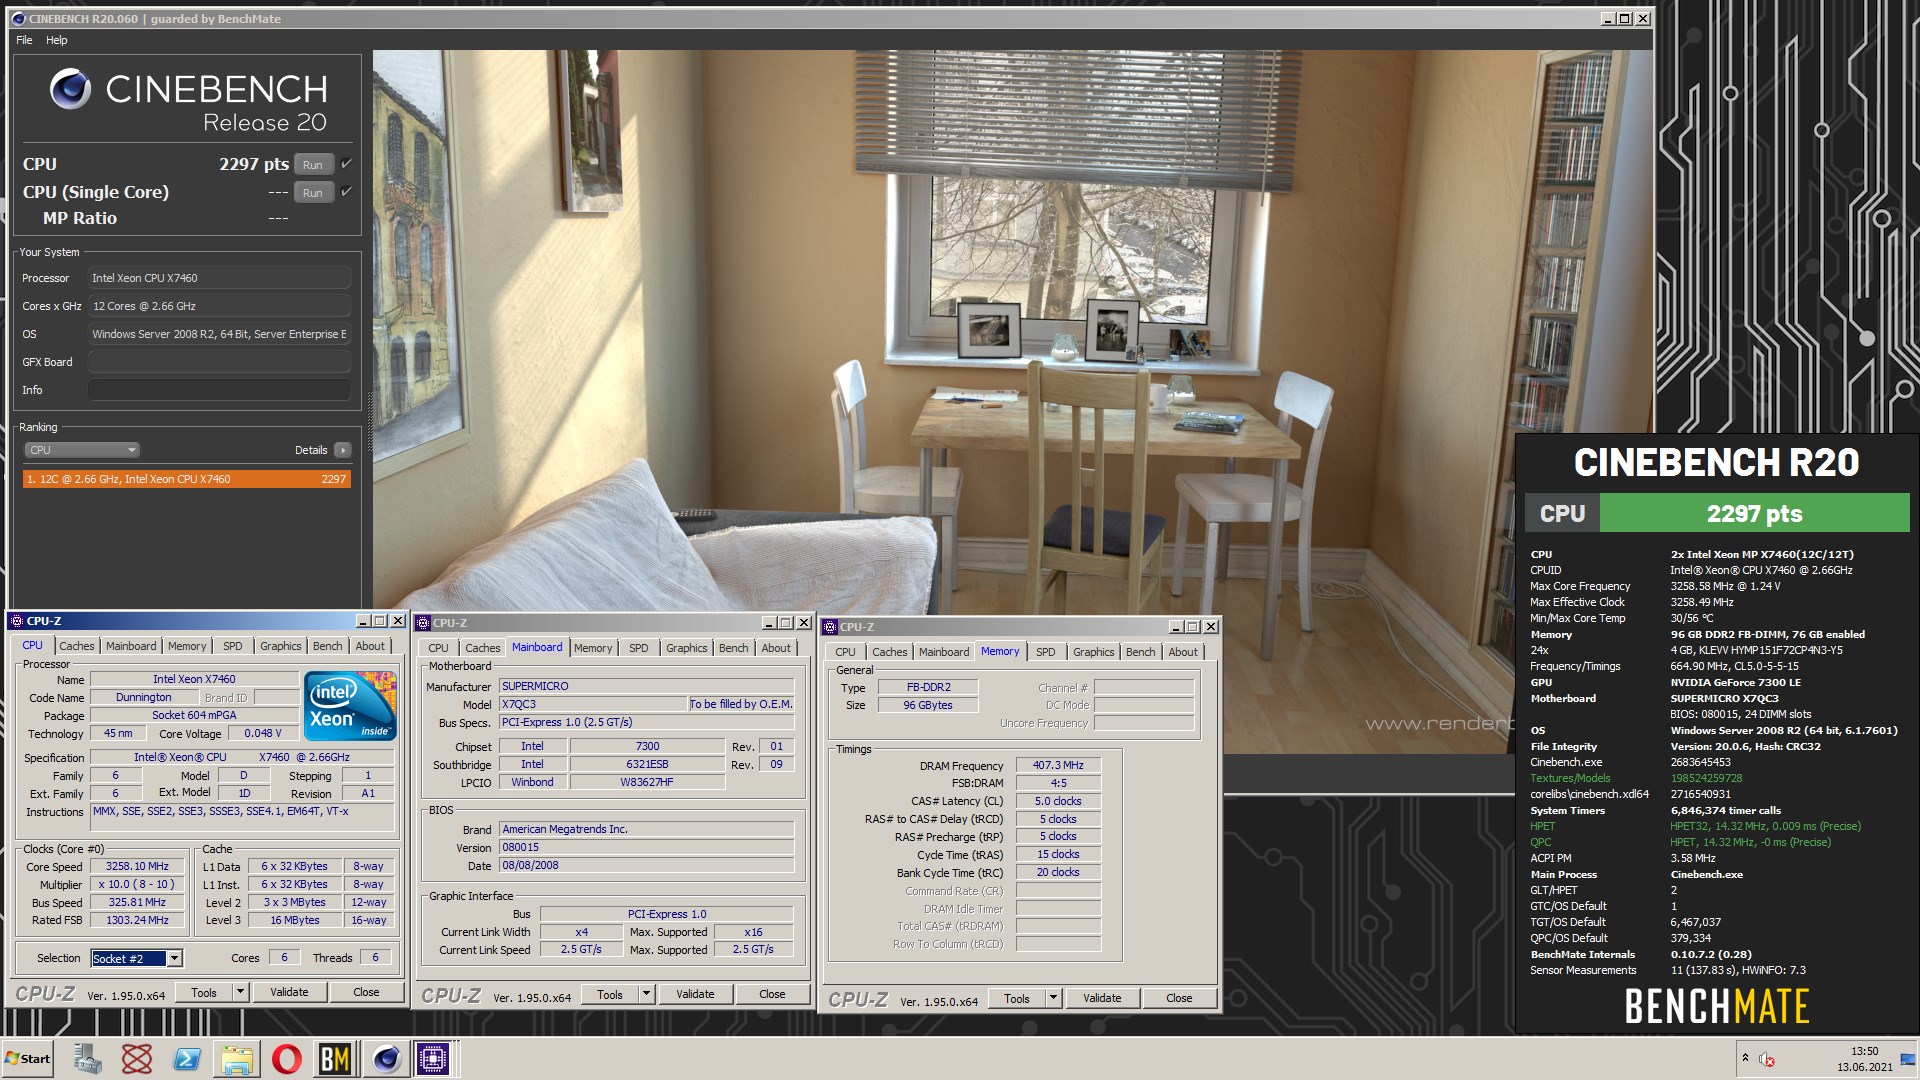This screenshot has height=1080, width=1920.
Task: Launch PowerShell from the taskbar
Action: click(187, 1059)
